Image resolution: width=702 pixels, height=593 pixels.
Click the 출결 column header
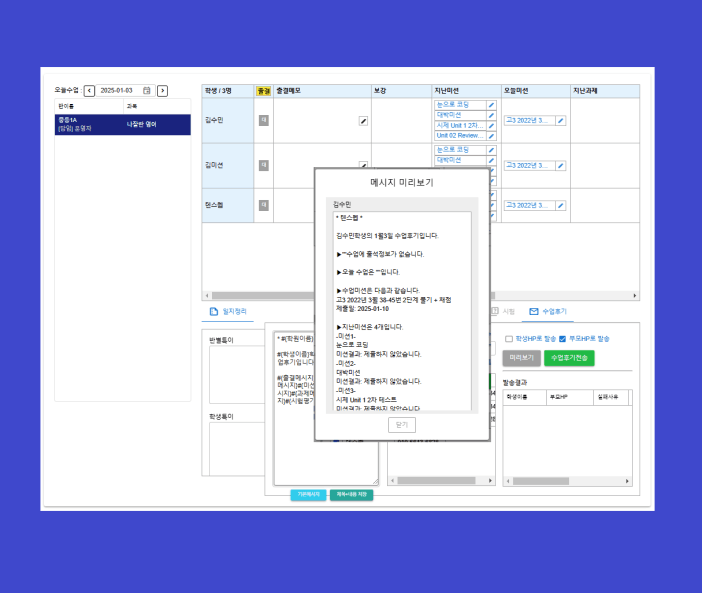pos(264,91)
